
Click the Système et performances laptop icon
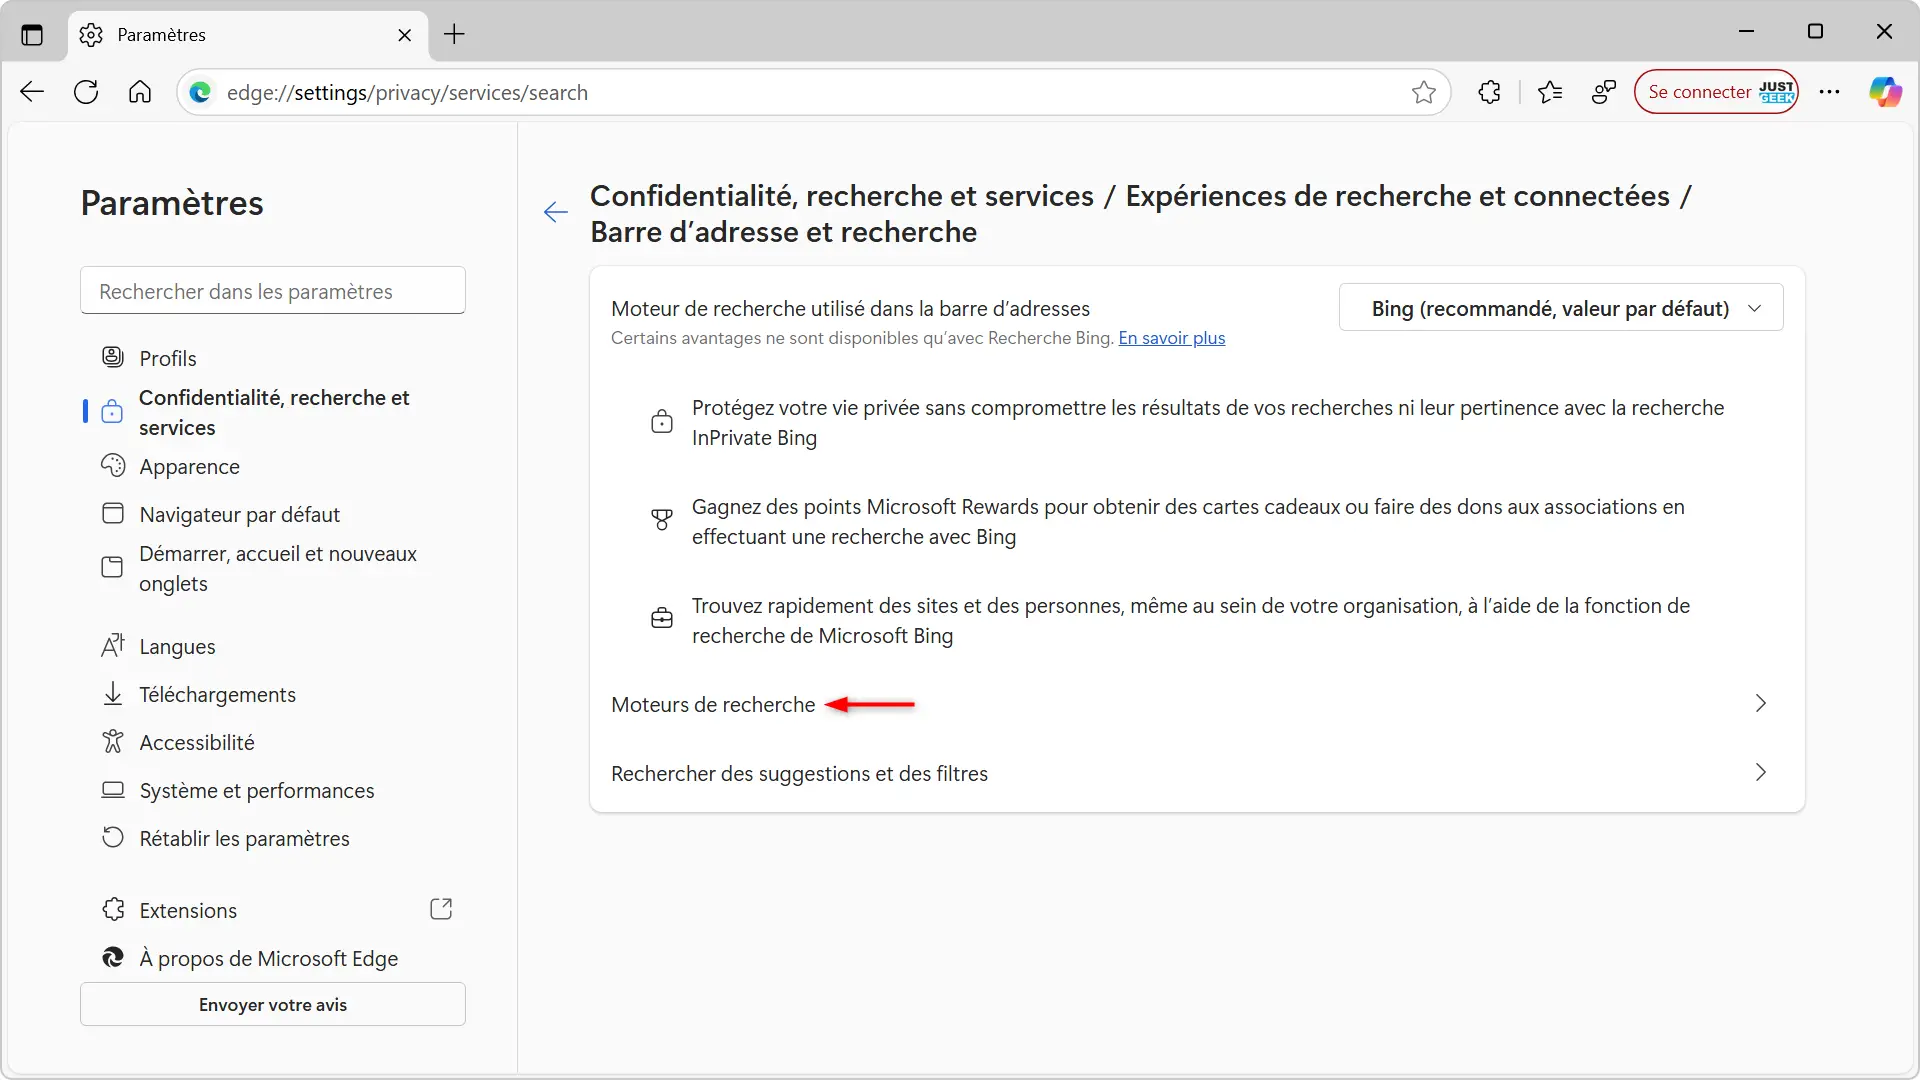point(113,789)
